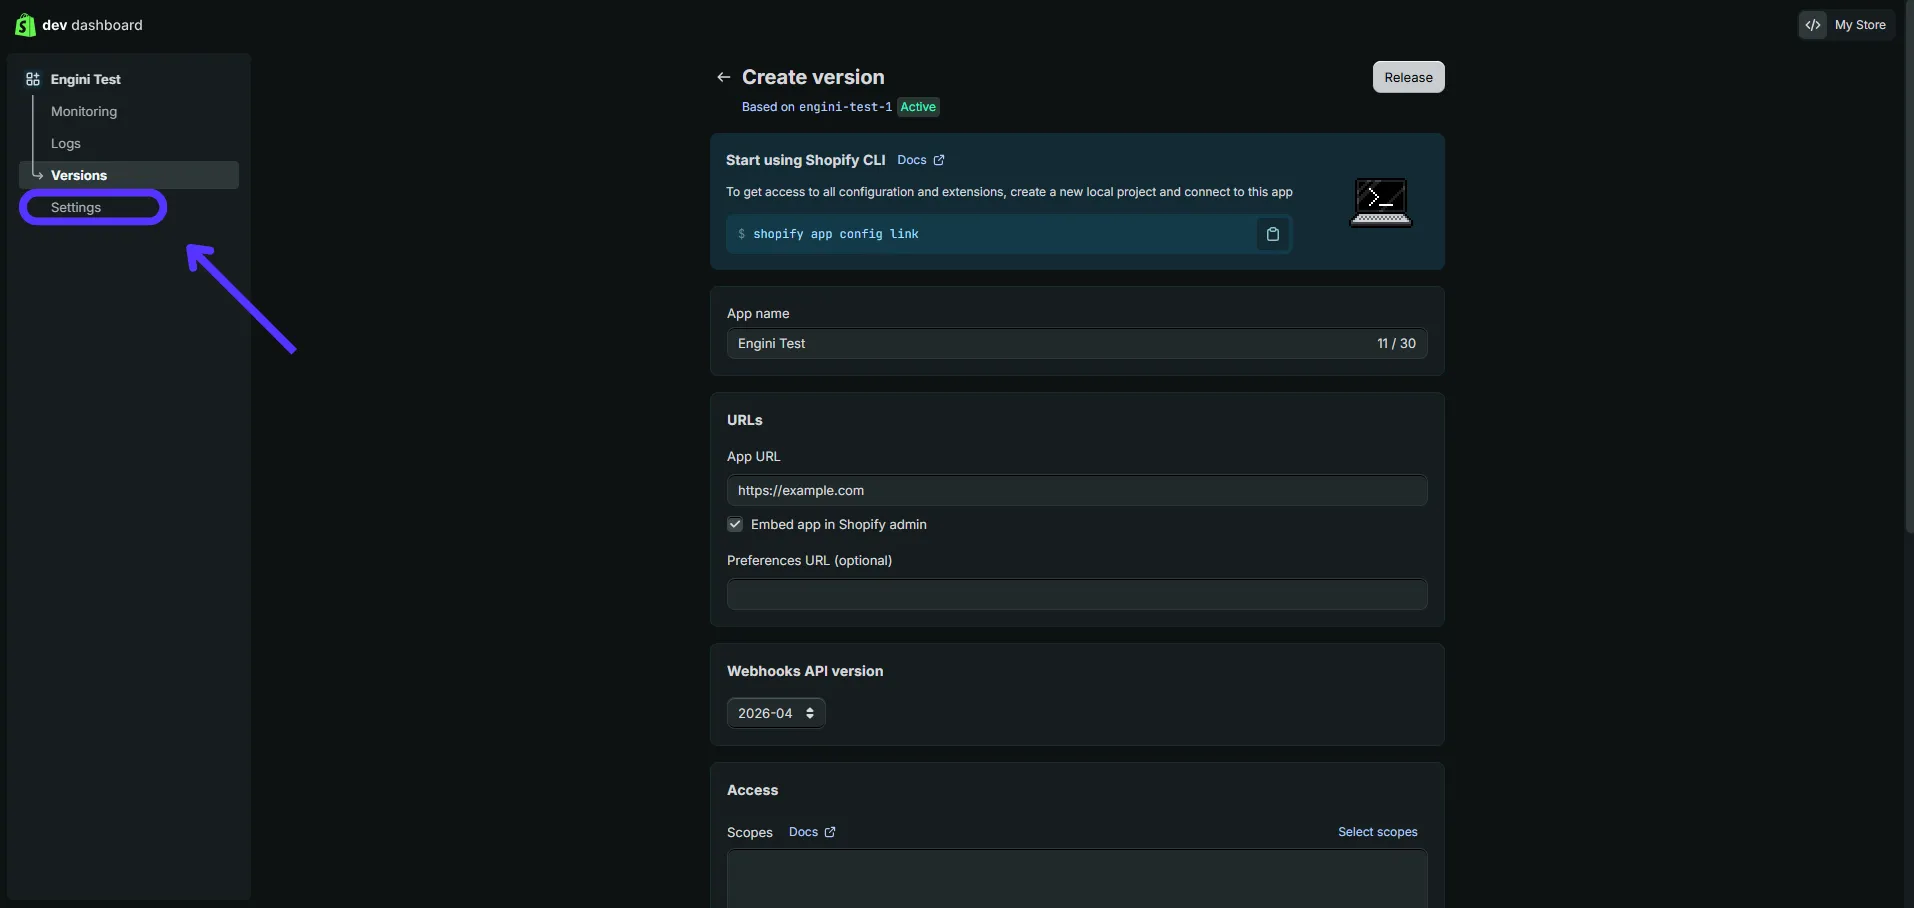Click the Shopify logo in the header
This screenshot has height=908, width=1914.
[x=25, y=25]
